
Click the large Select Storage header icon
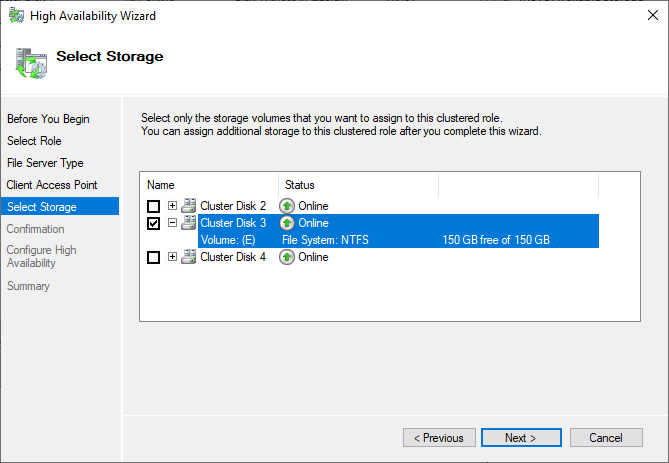pyautogui.click(x=30, y=62)
